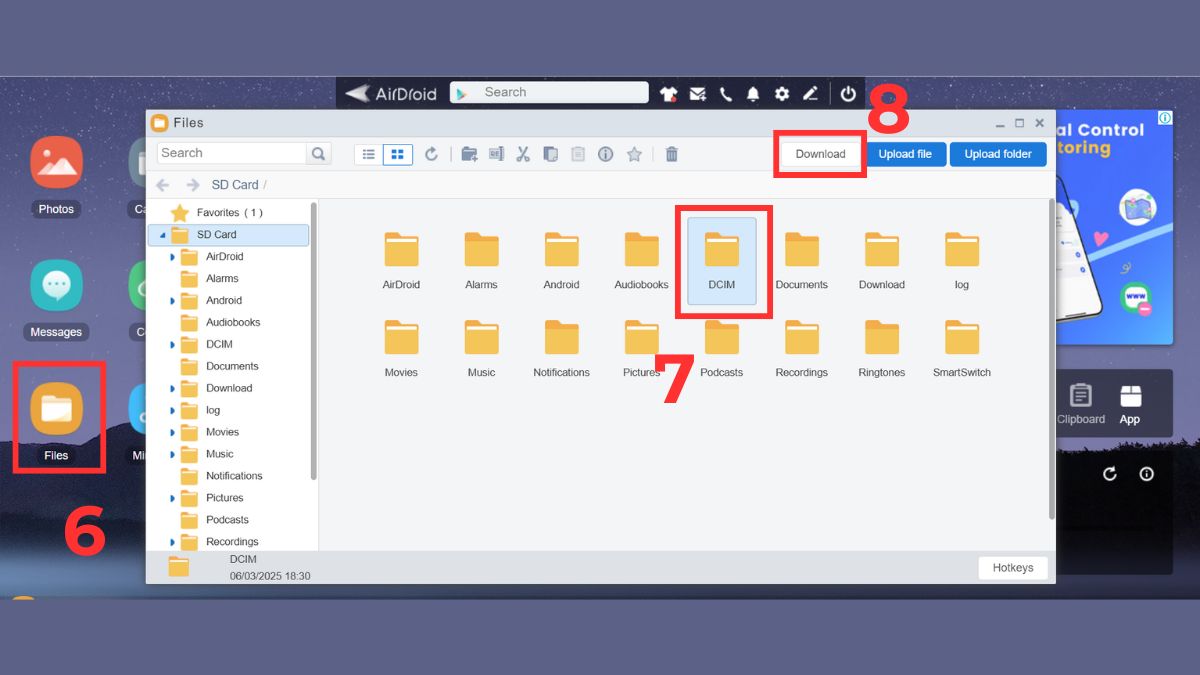
Task: Select Podcasts in the sidebar tree
Action: click(227, 520)
